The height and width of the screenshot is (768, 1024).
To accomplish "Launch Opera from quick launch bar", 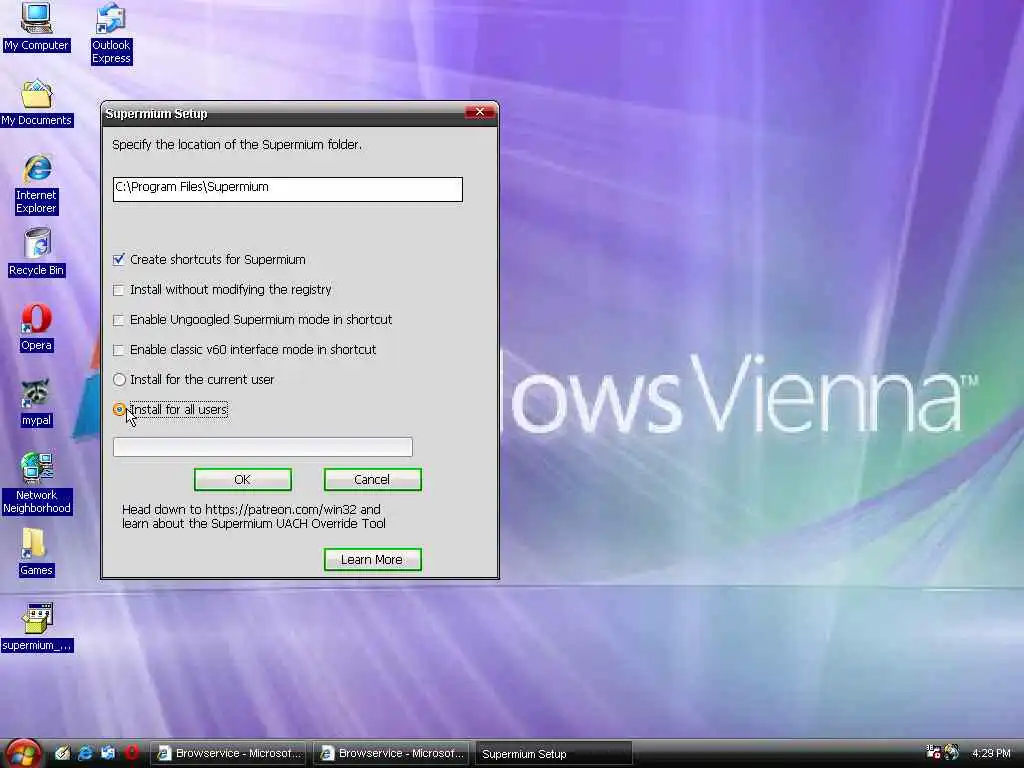I will tap(131, 753).
